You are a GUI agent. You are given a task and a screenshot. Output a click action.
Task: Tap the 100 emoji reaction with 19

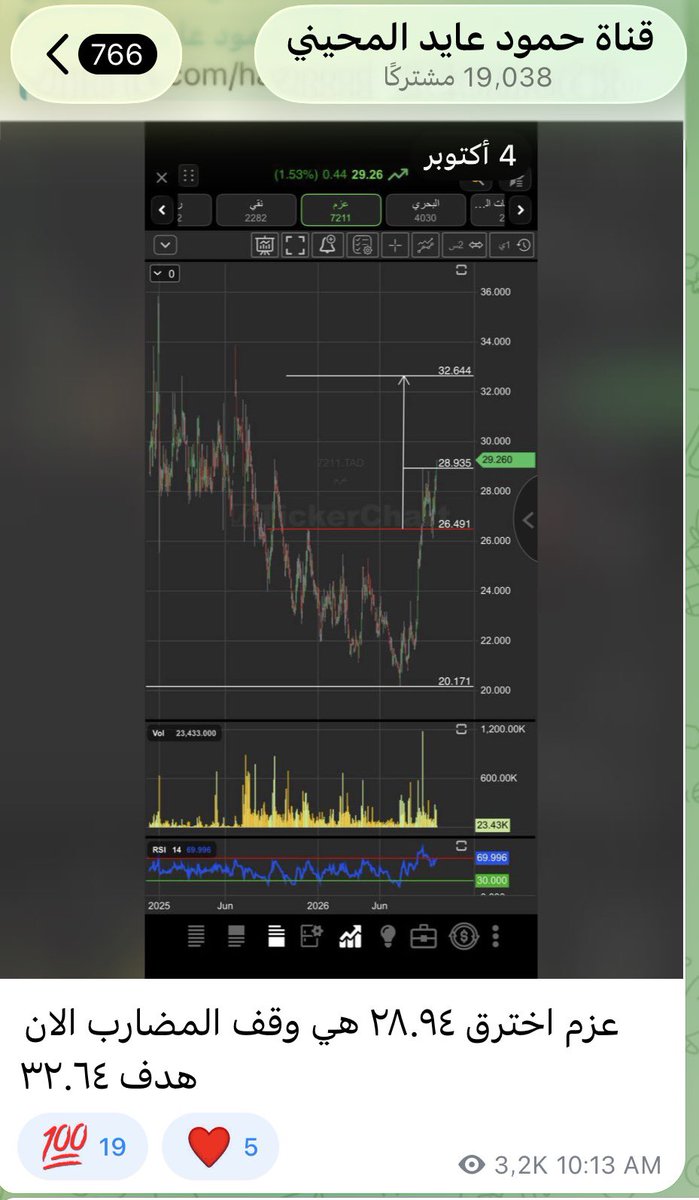click(83, 1146)
